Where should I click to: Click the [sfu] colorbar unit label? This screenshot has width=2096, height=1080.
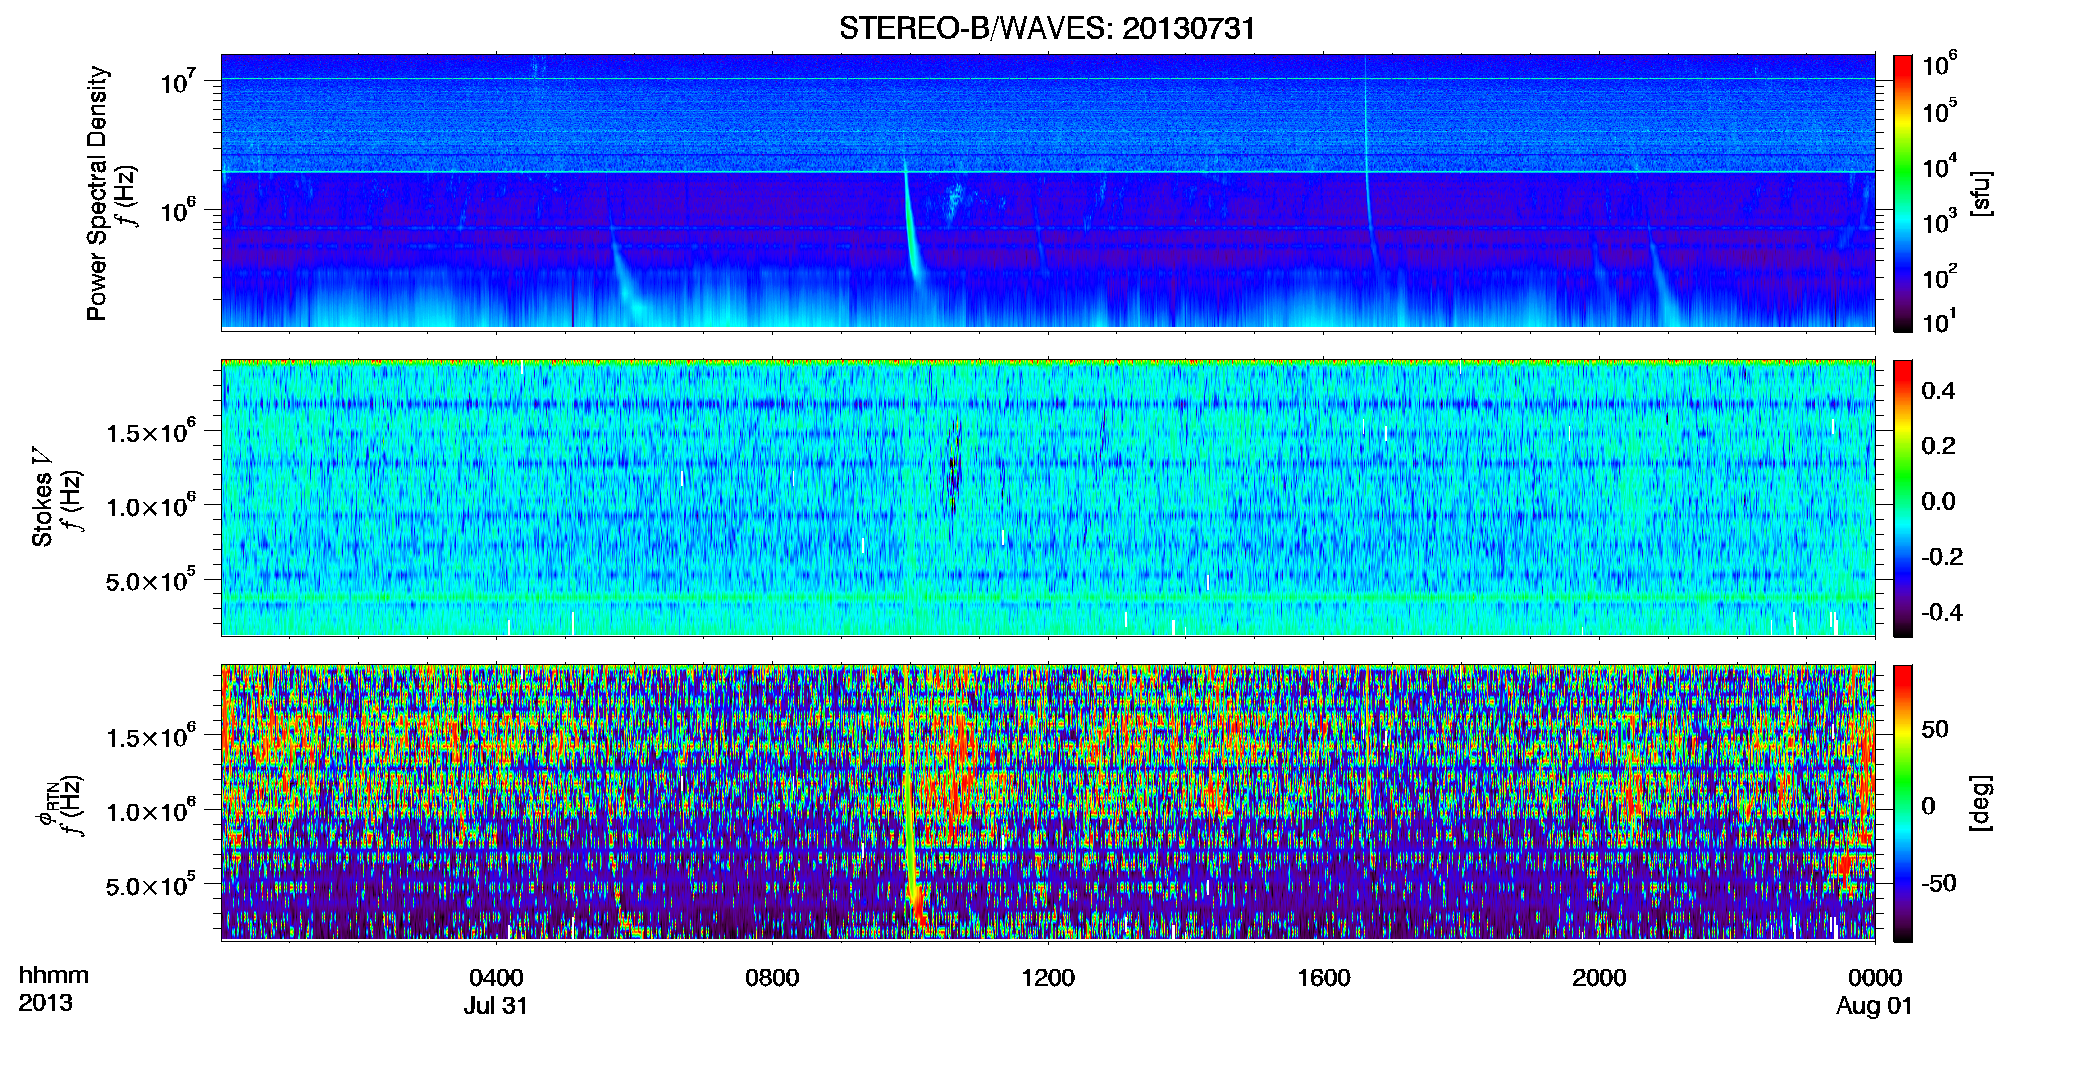(1981, 193)
